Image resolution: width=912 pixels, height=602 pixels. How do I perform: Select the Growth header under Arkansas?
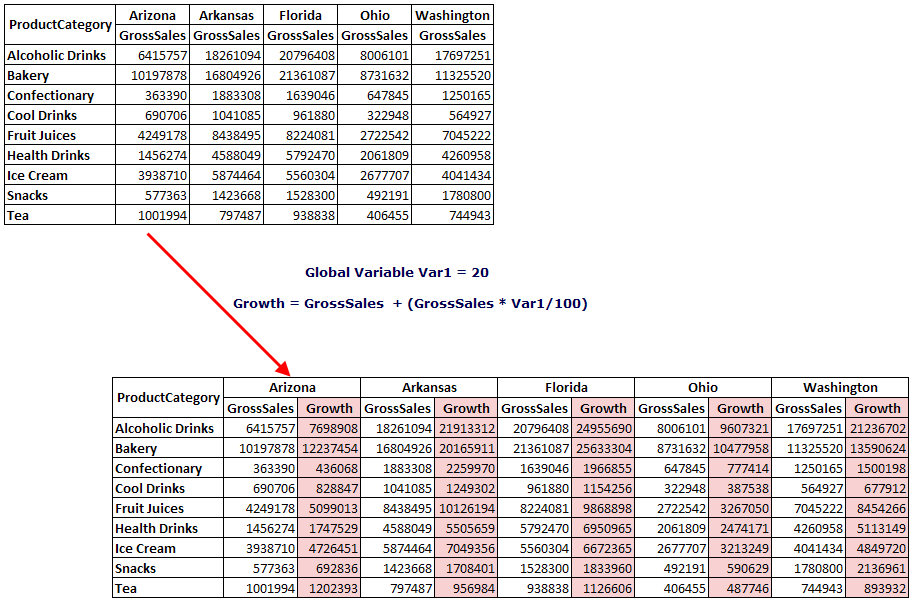pyautogui.click(x=466, y=408)
